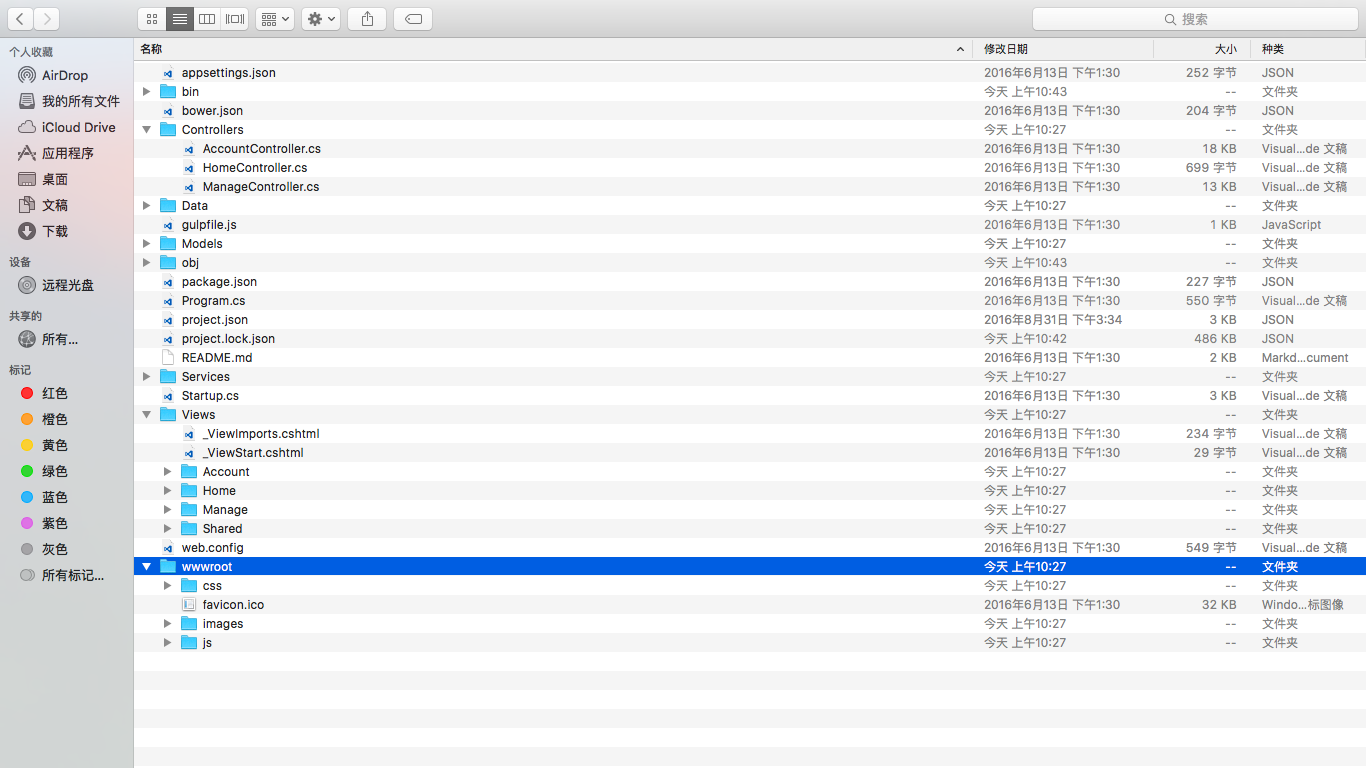
Task: Collapse the Views folder
Action: click(x=146, y=414)
